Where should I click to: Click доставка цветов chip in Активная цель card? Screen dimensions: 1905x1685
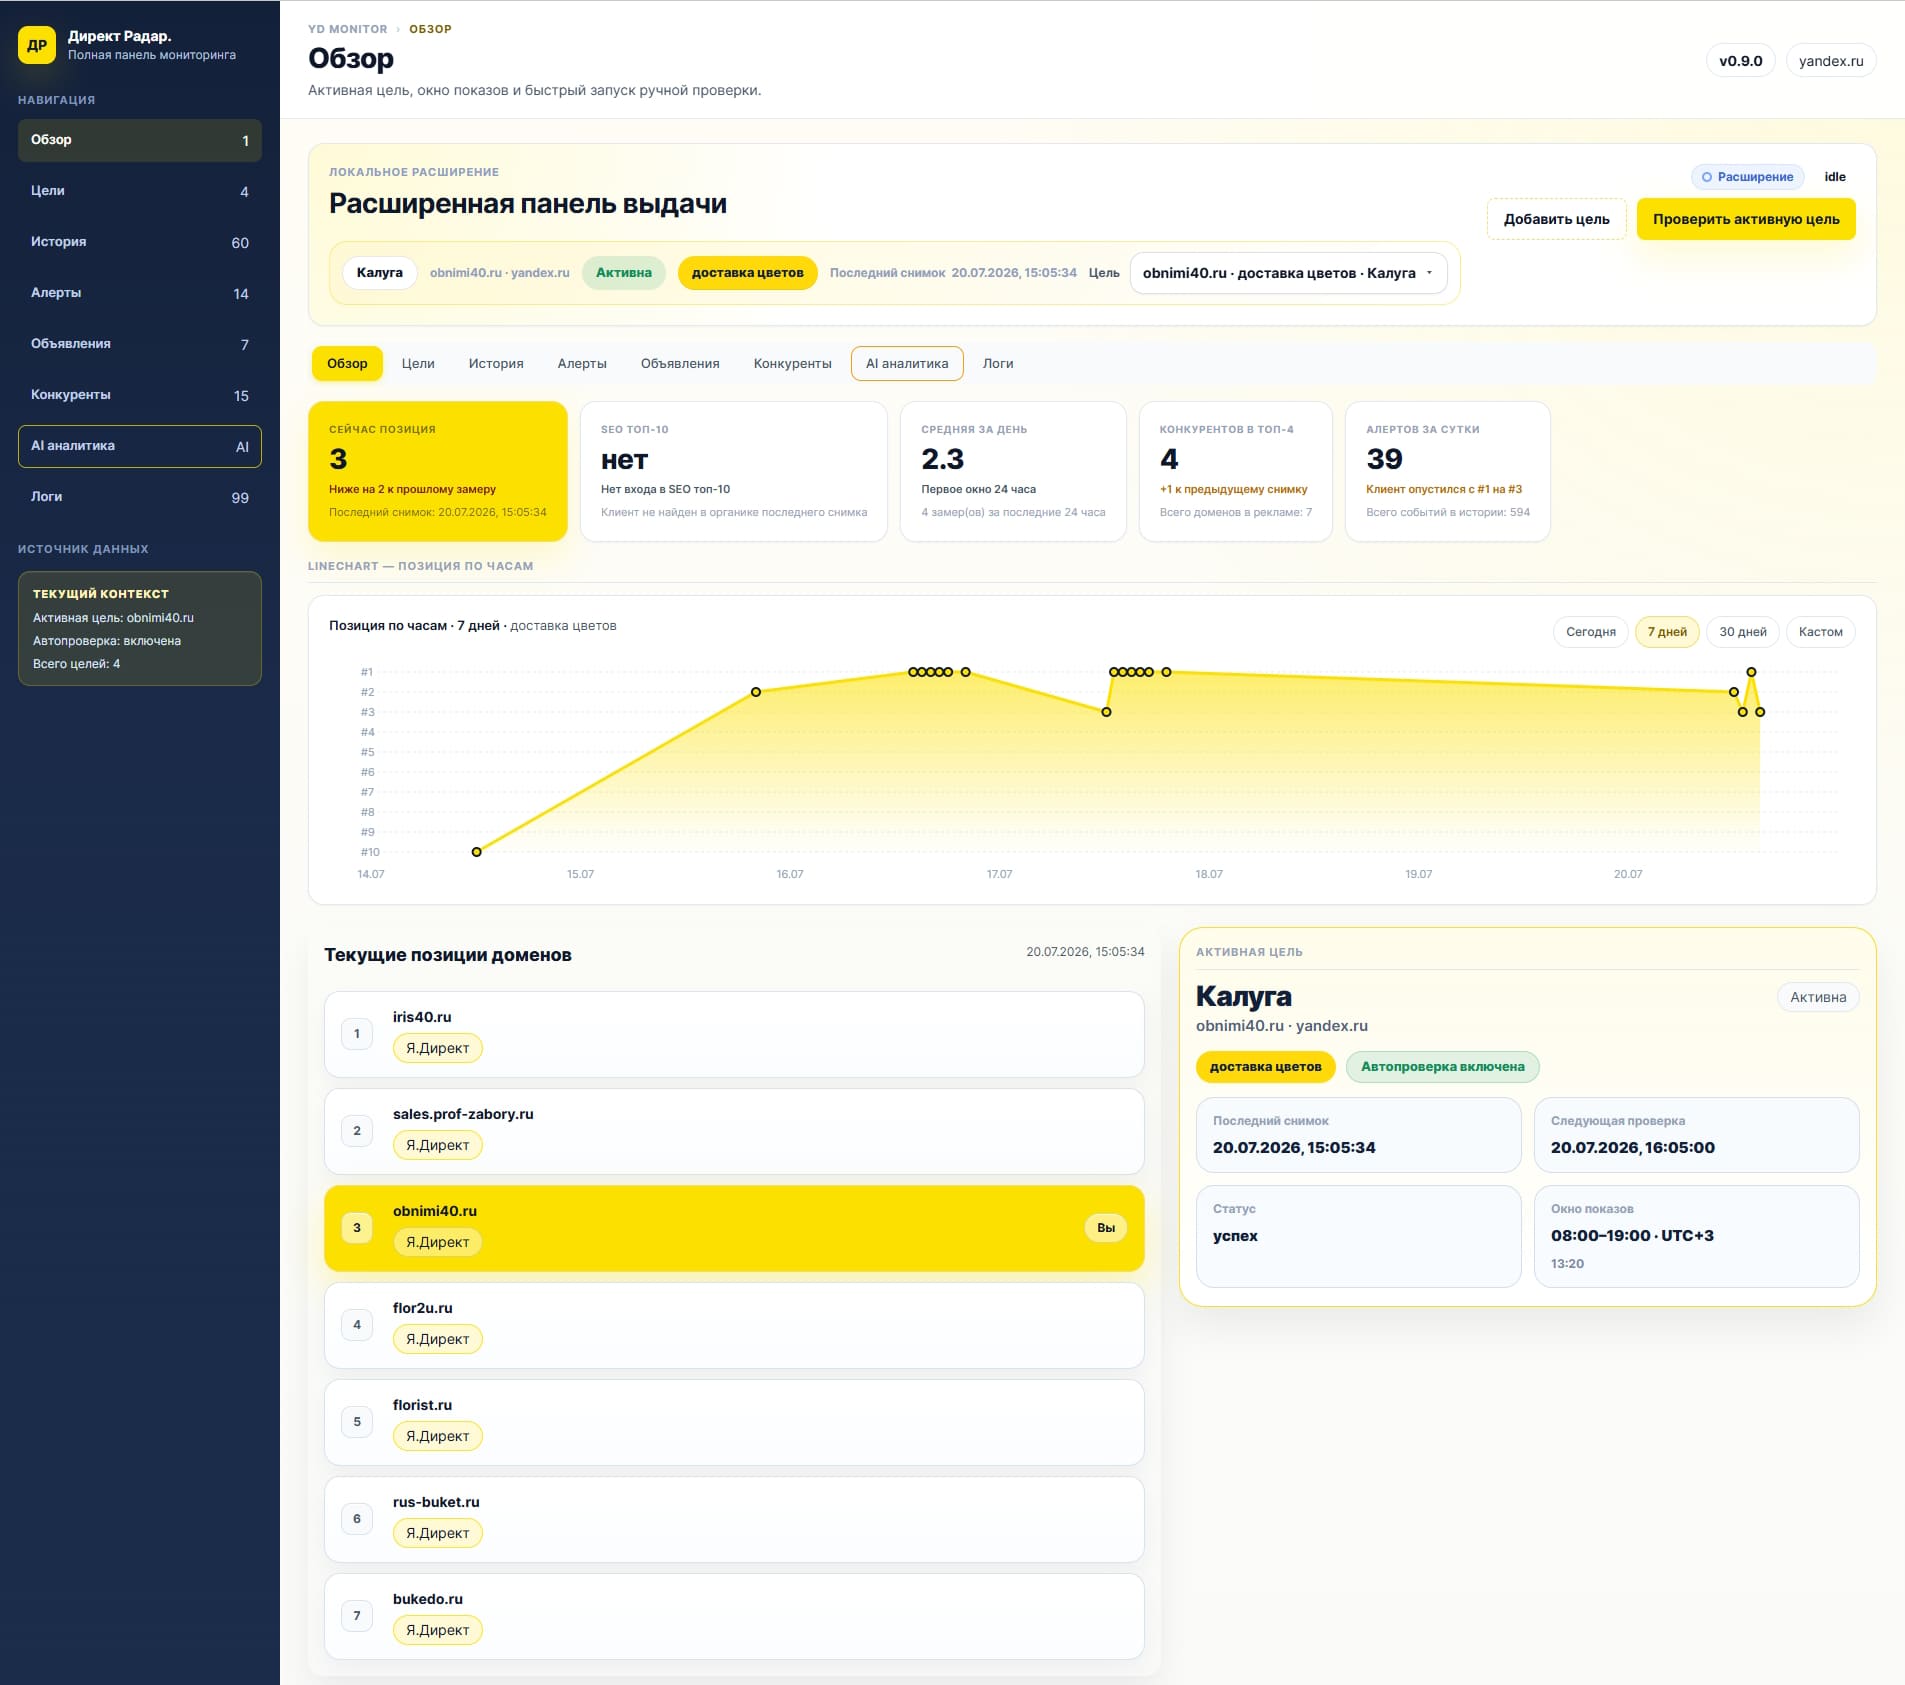[x=1265, y=1067]
